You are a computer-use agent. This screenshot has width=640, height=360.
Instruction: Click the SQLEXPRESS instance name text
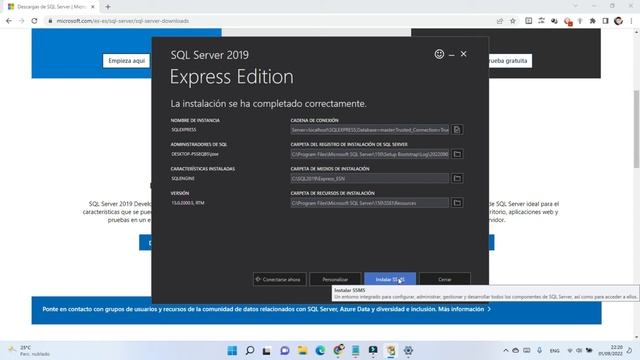184,129
